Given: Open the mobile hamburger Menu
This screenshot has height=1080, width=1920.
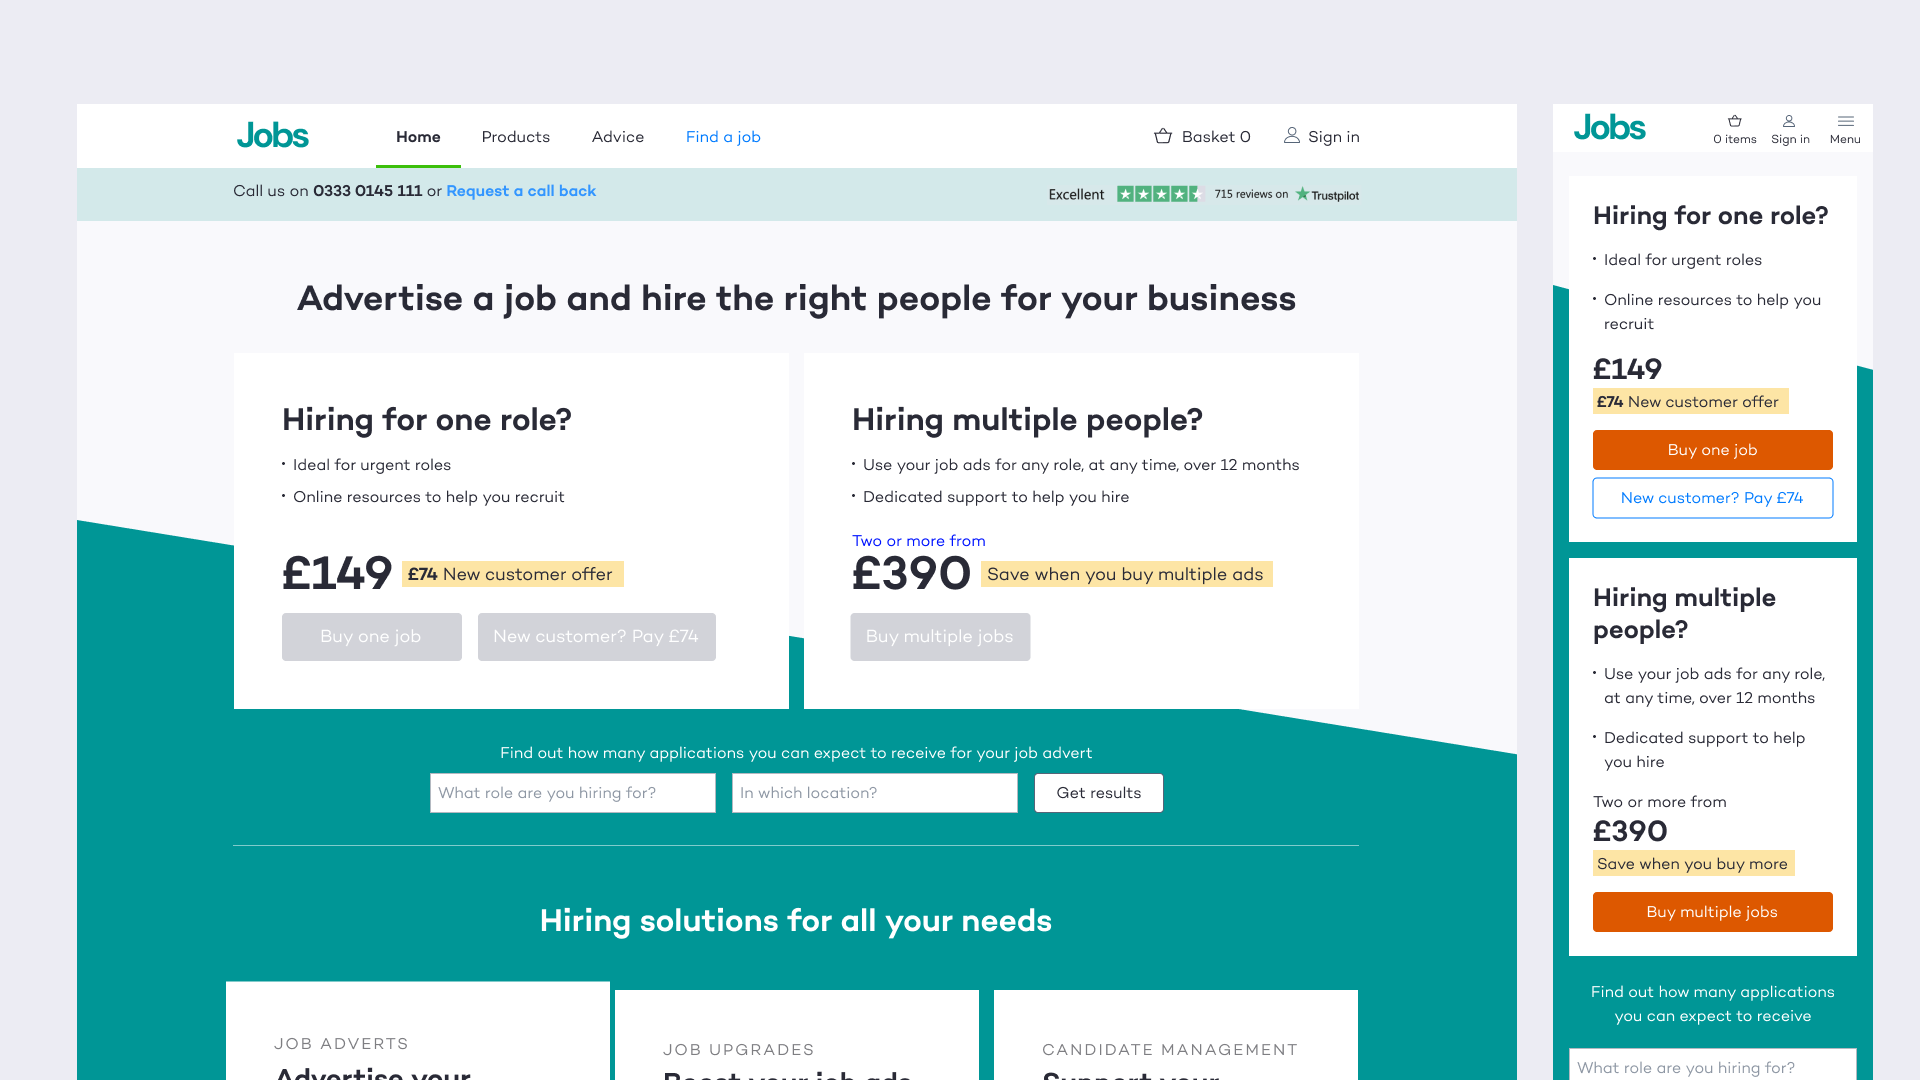Looking at the screenshot, I should click(1845, 129).
